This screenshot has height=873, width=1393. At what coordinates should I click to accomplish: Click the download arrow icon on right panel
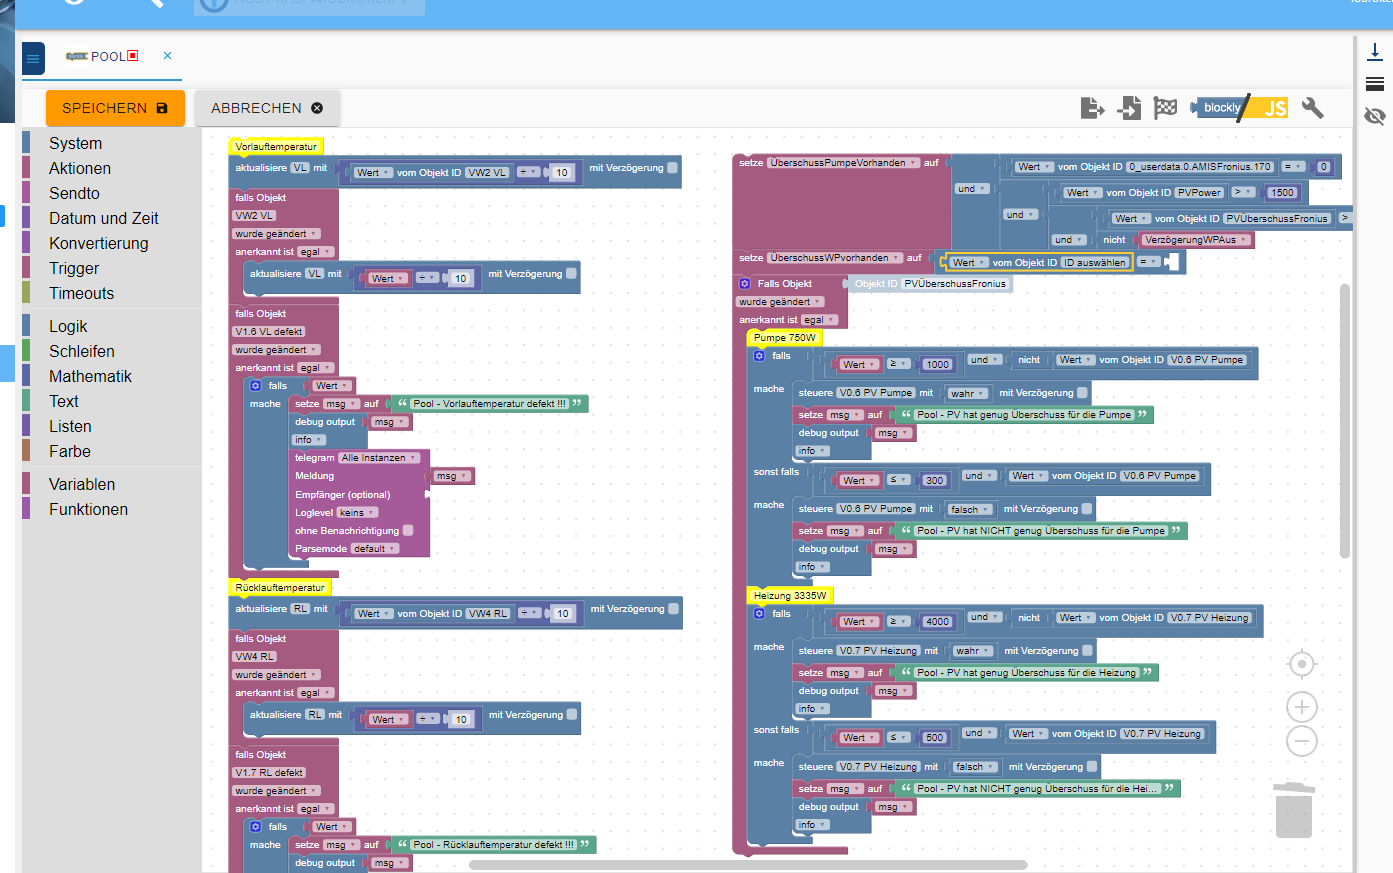click(x=1375, y=52)
